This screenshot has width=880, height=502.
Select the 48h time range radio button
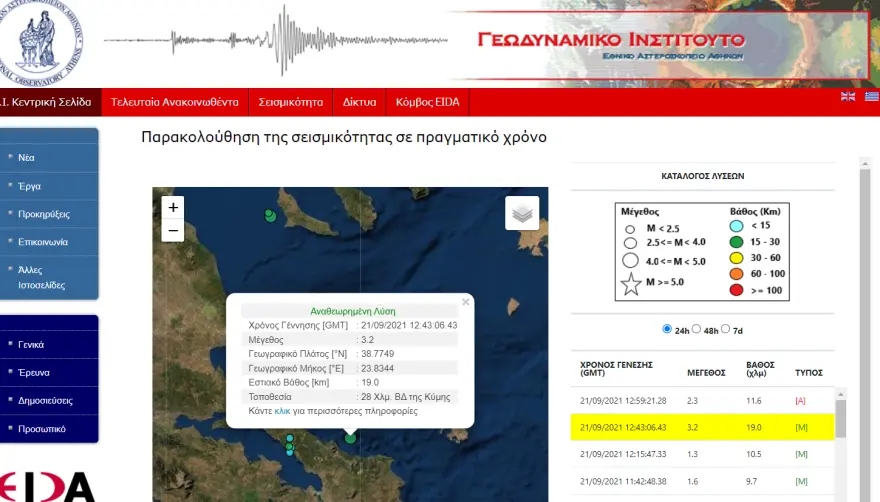(x=696, y=329)
